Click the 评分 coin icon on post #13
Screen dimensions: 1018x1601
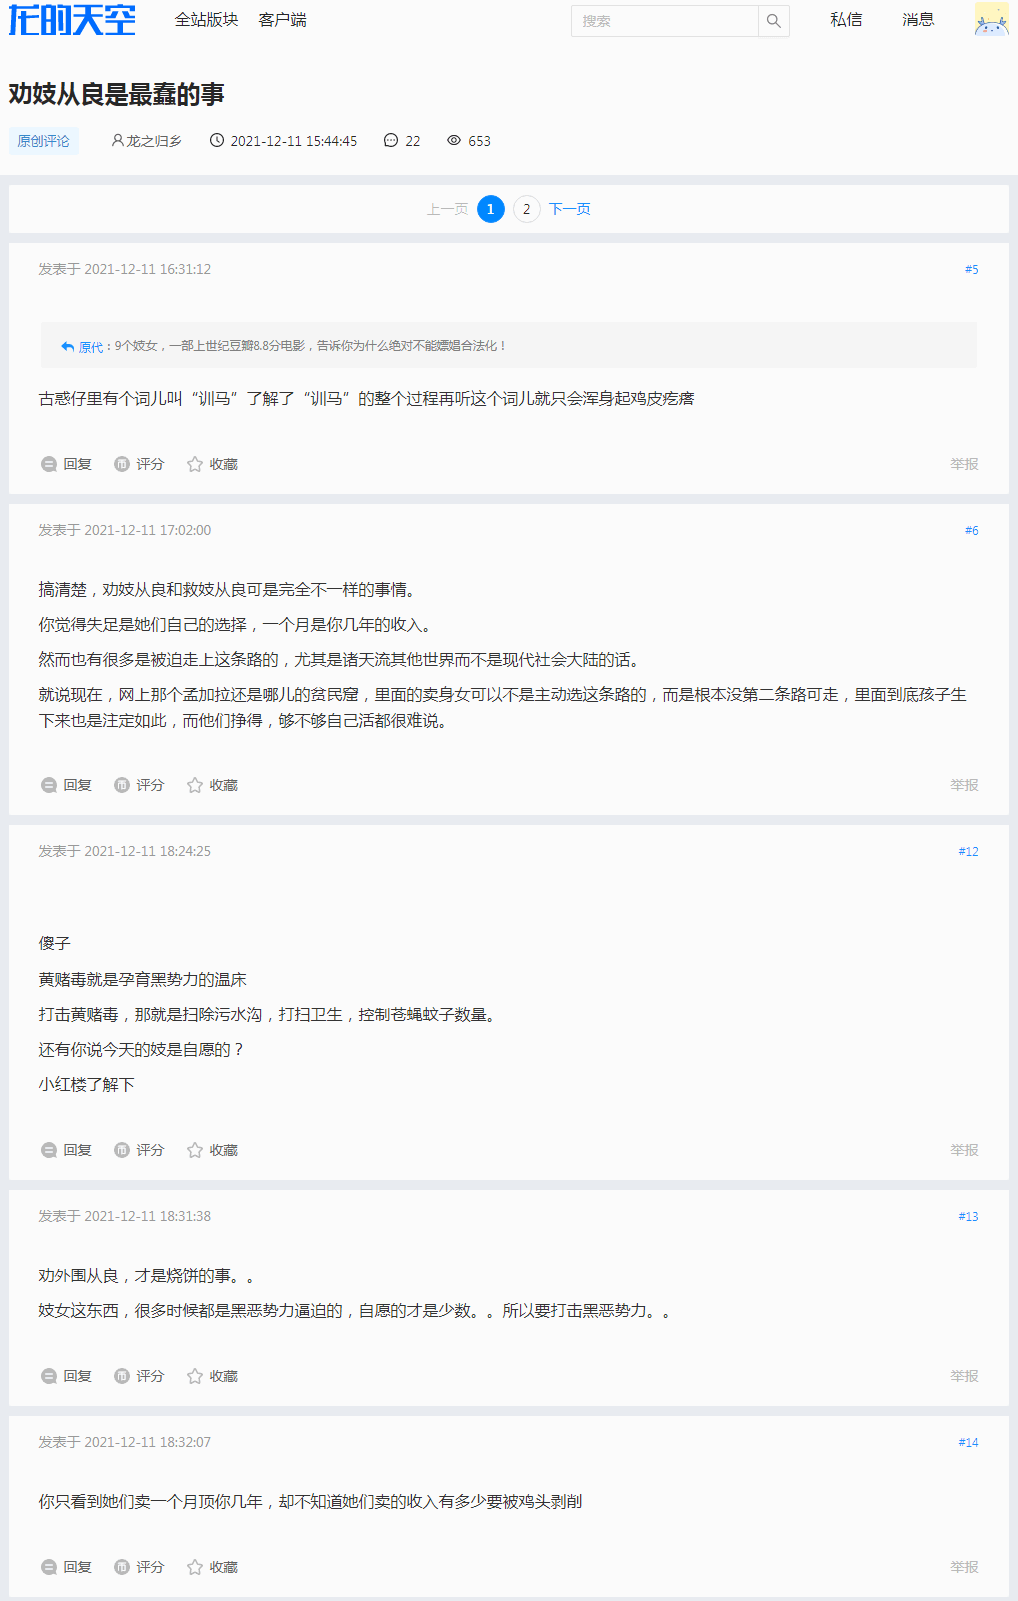click(x=122, y=1376)
